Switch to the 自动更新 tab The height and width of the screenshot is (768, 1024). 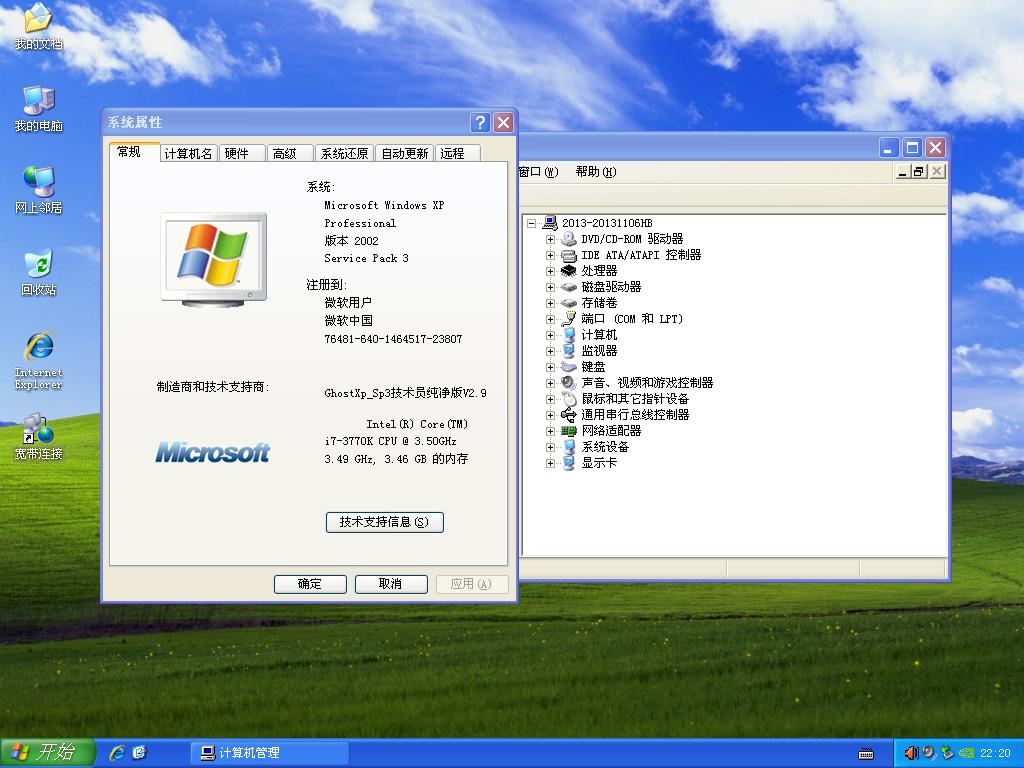coord(405,153)
